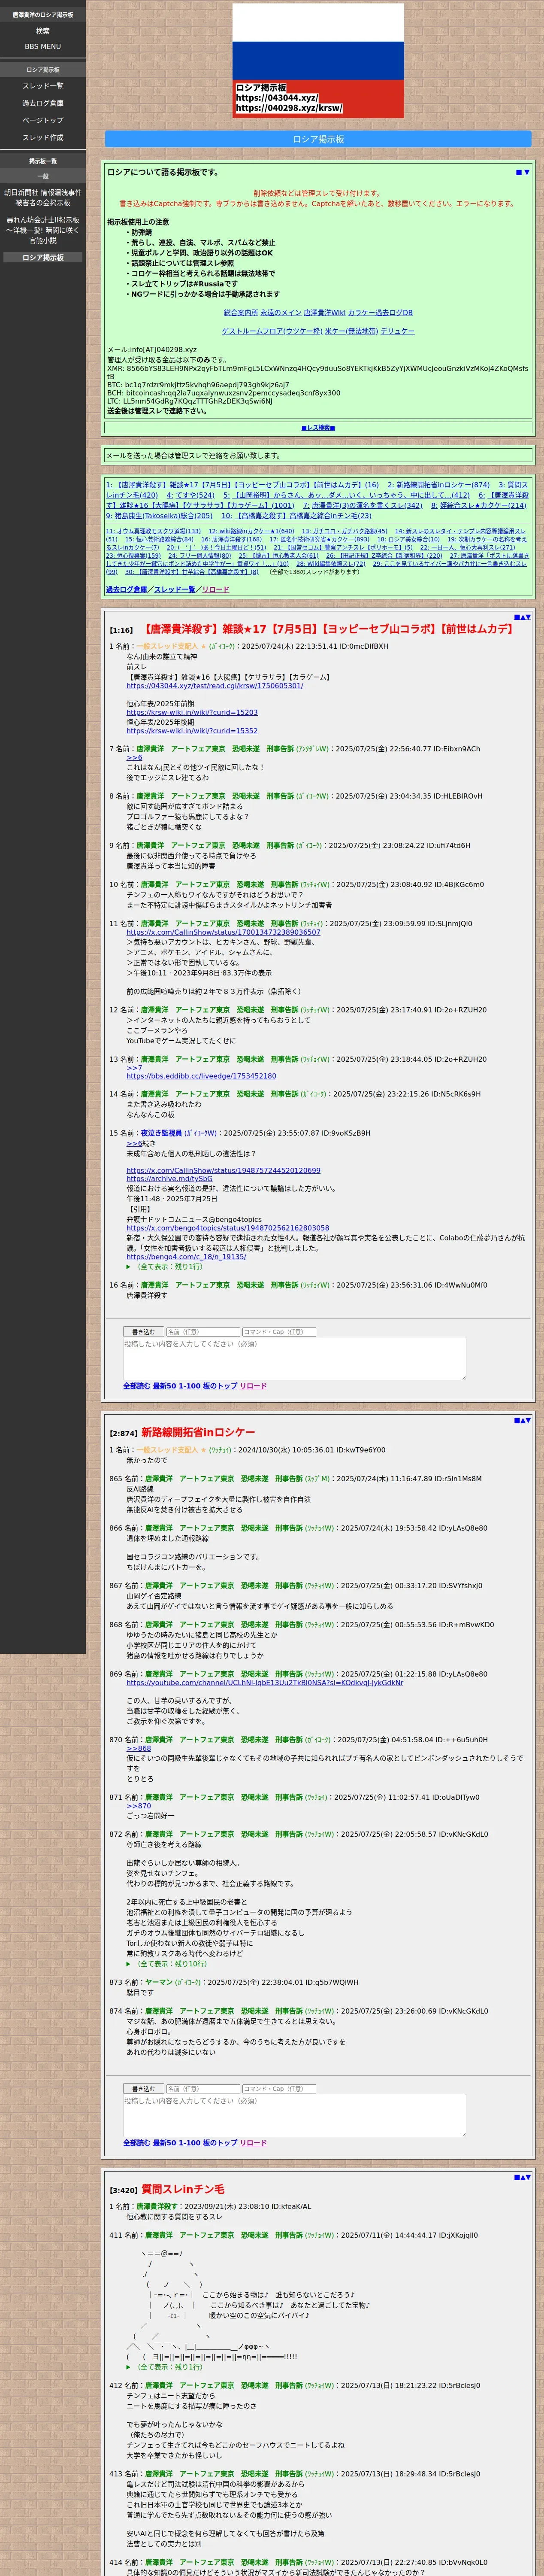Click 最新50 under the 雑談★17 thread form
This screenshot has width=544, height=2576.
(x=164, y=1386)
